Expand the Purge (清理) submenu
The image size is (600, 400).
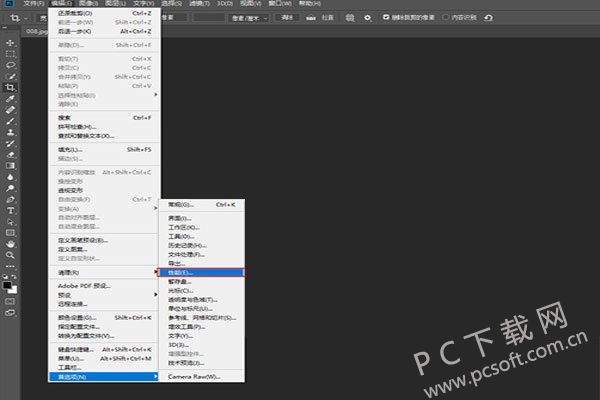coord(104,273)
